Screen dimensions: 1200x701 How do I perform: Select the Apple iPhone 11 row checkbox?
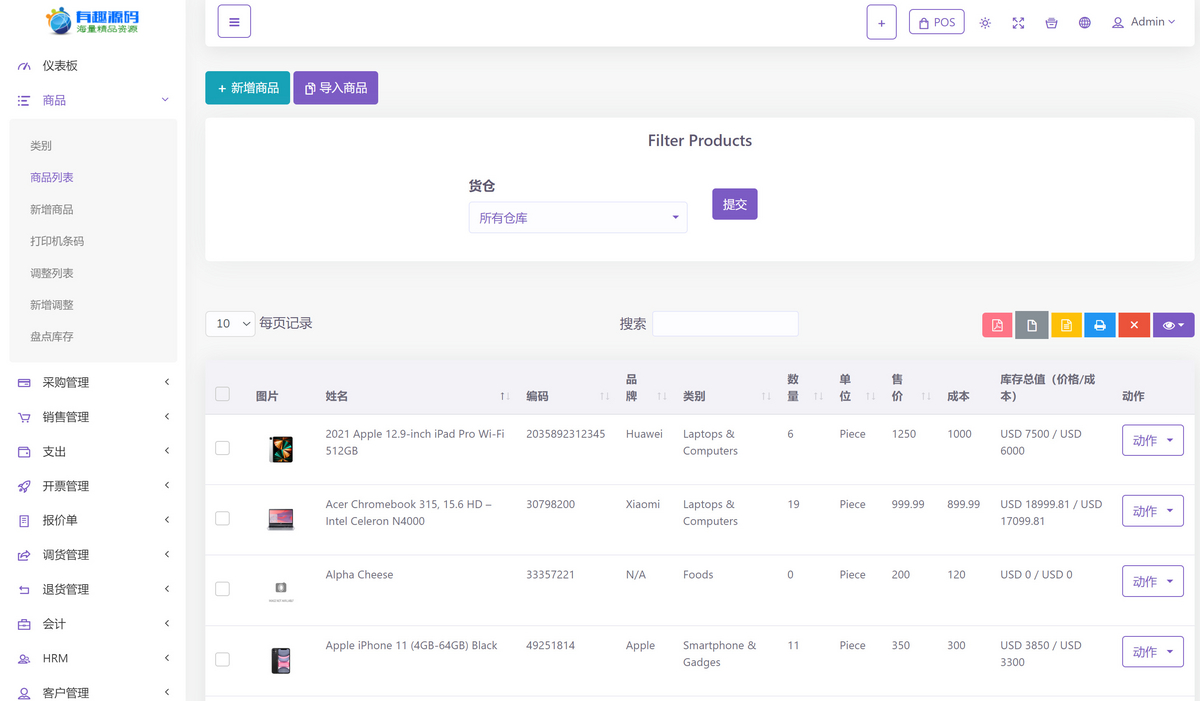click(222, 659)
